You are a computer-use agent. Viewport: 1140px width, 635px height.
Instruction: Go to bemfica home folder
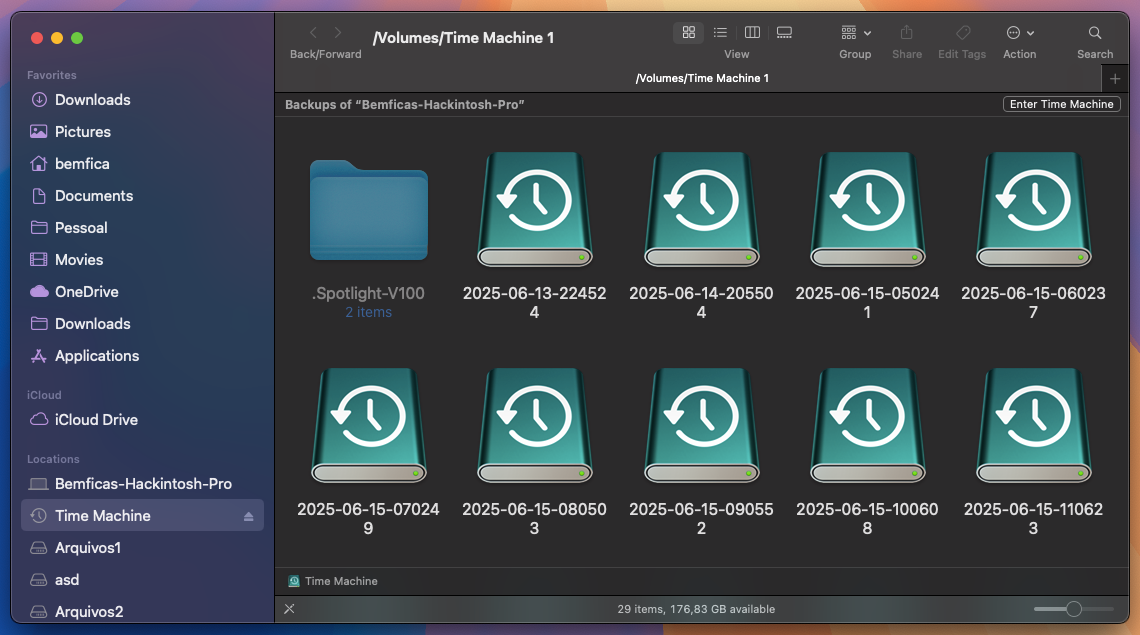(142, 164)
